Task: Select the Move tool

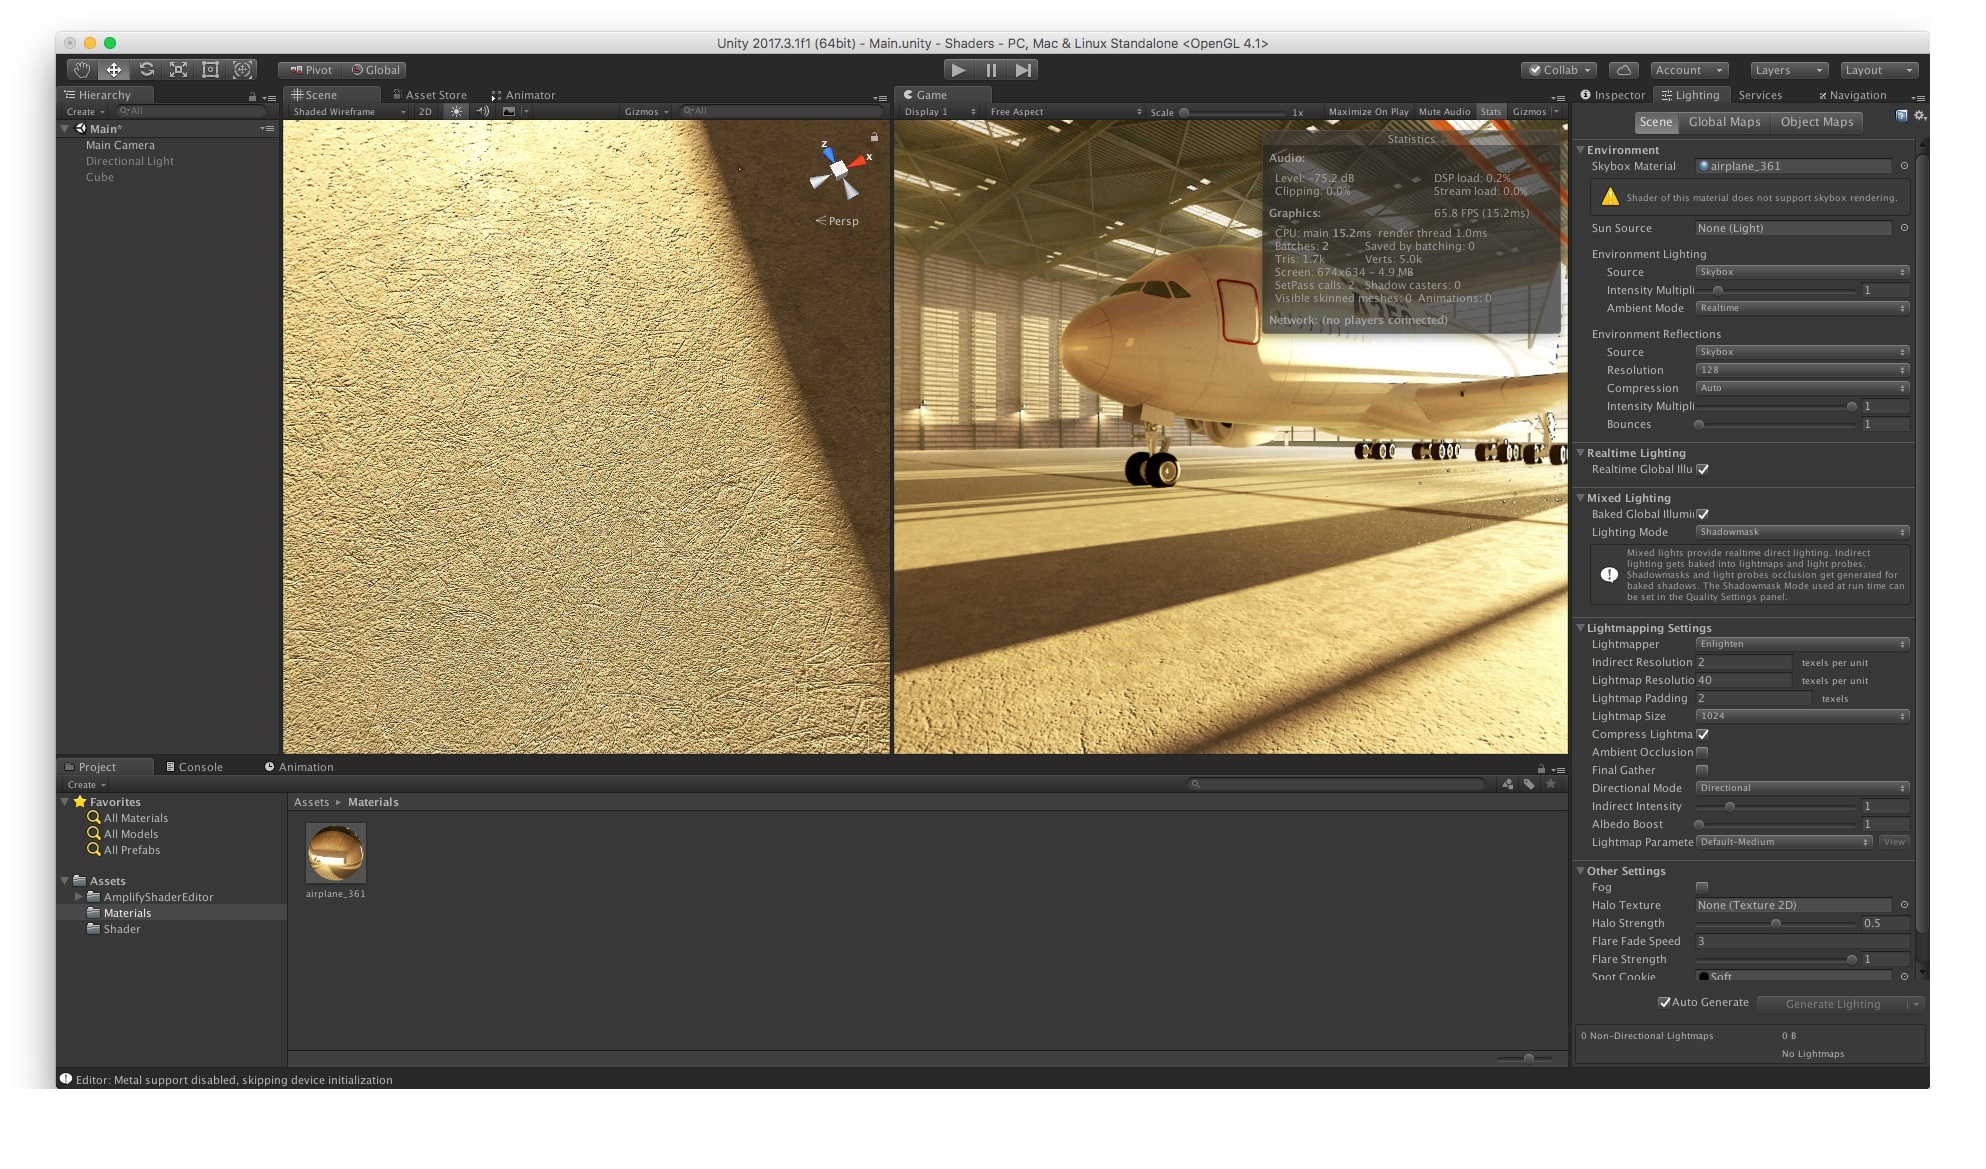Action: pos(114,70)
